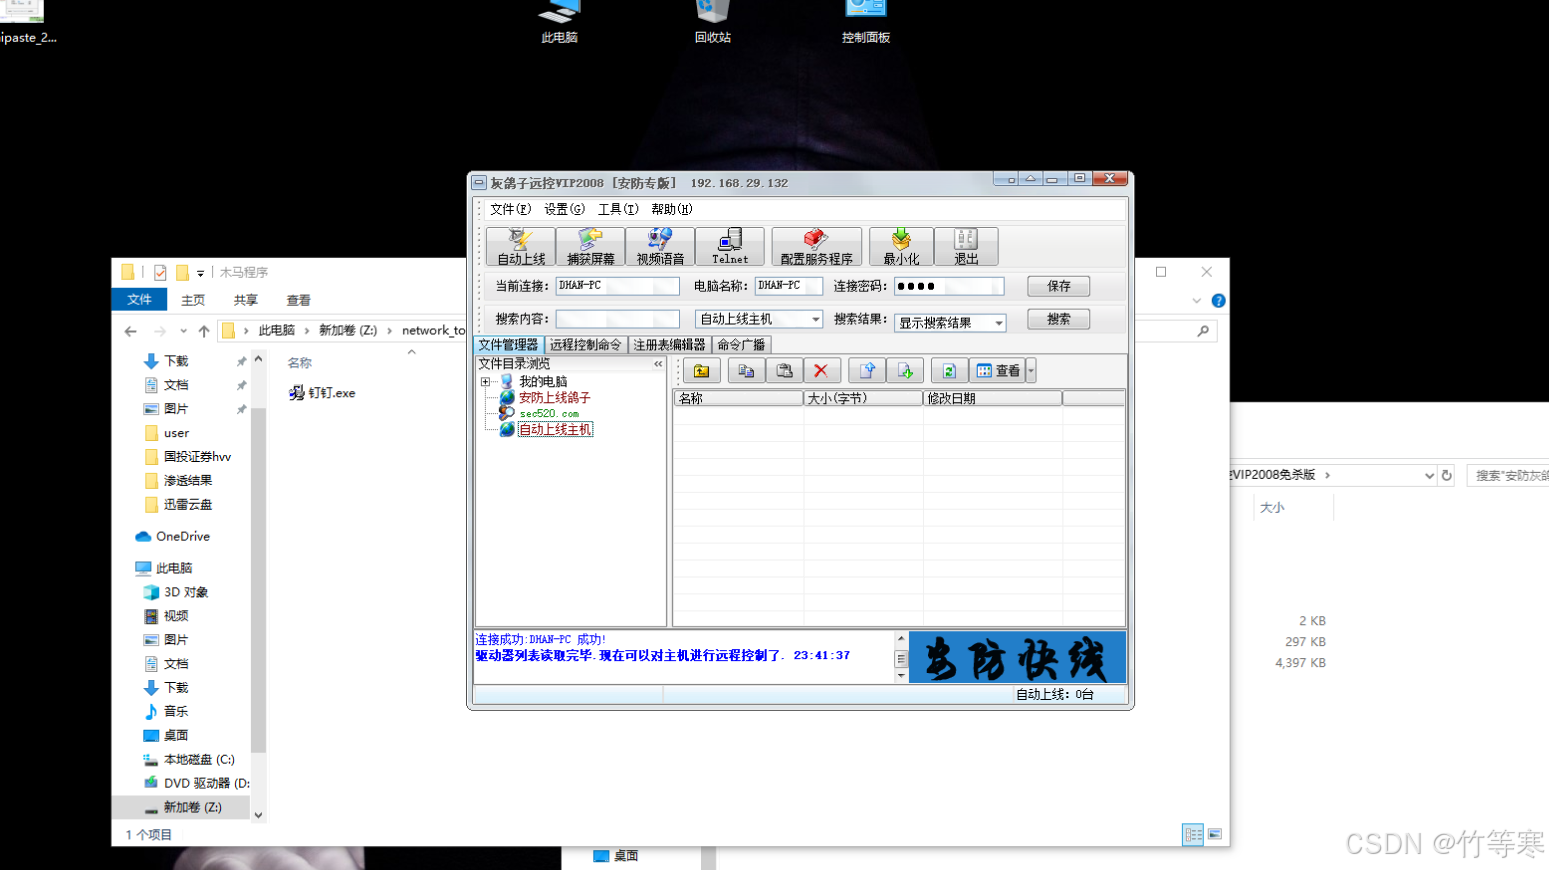Viewport: 1549px width, 870px height.
Task: Collapse the 文件目录浏览 panel
Action: point(658,364)
